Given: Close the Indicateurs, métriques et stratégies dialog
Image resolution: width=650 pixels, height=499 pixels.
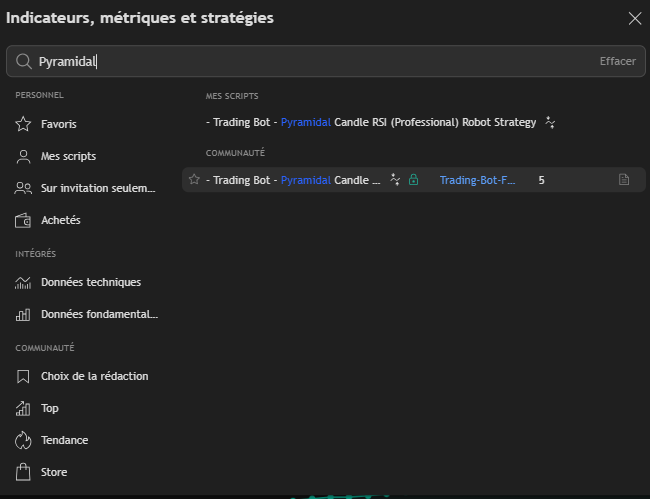Looking at the screenshot, I should click(634, 18).
